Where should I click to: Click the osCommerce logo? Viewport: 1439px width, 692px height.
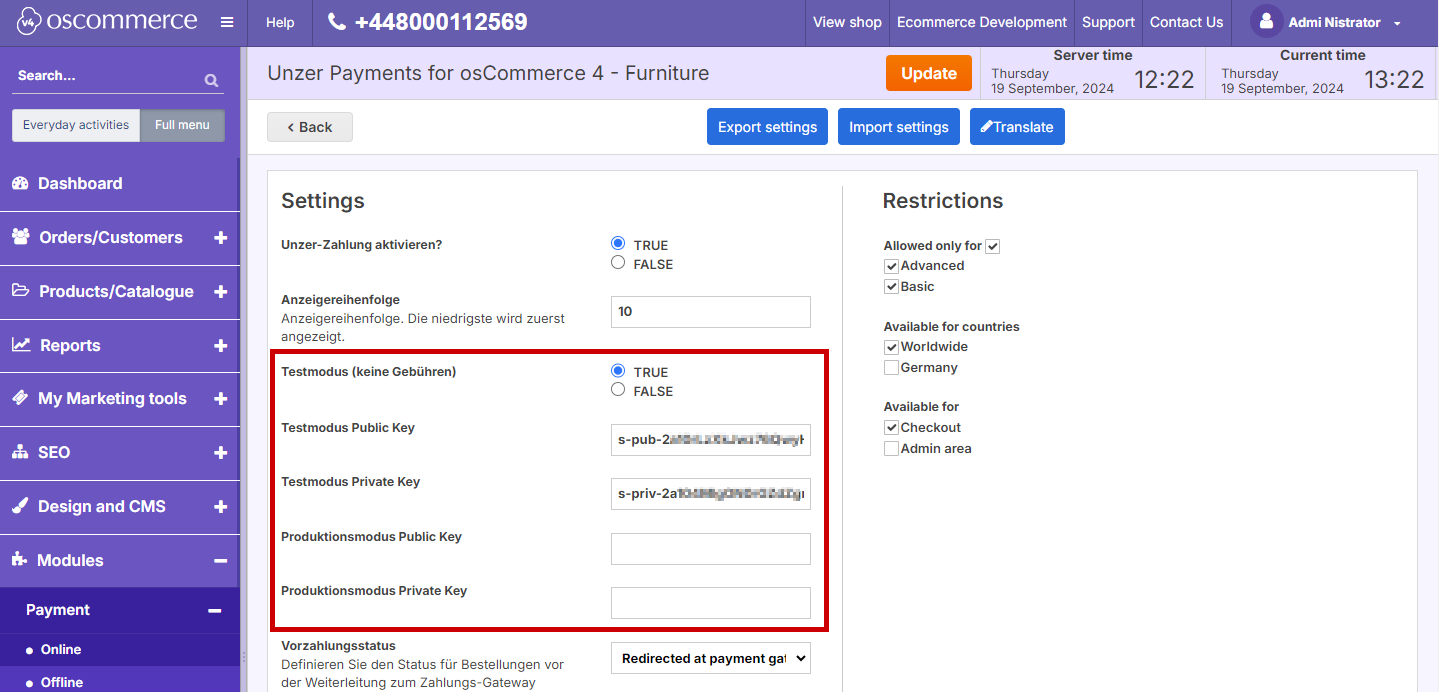107,21
